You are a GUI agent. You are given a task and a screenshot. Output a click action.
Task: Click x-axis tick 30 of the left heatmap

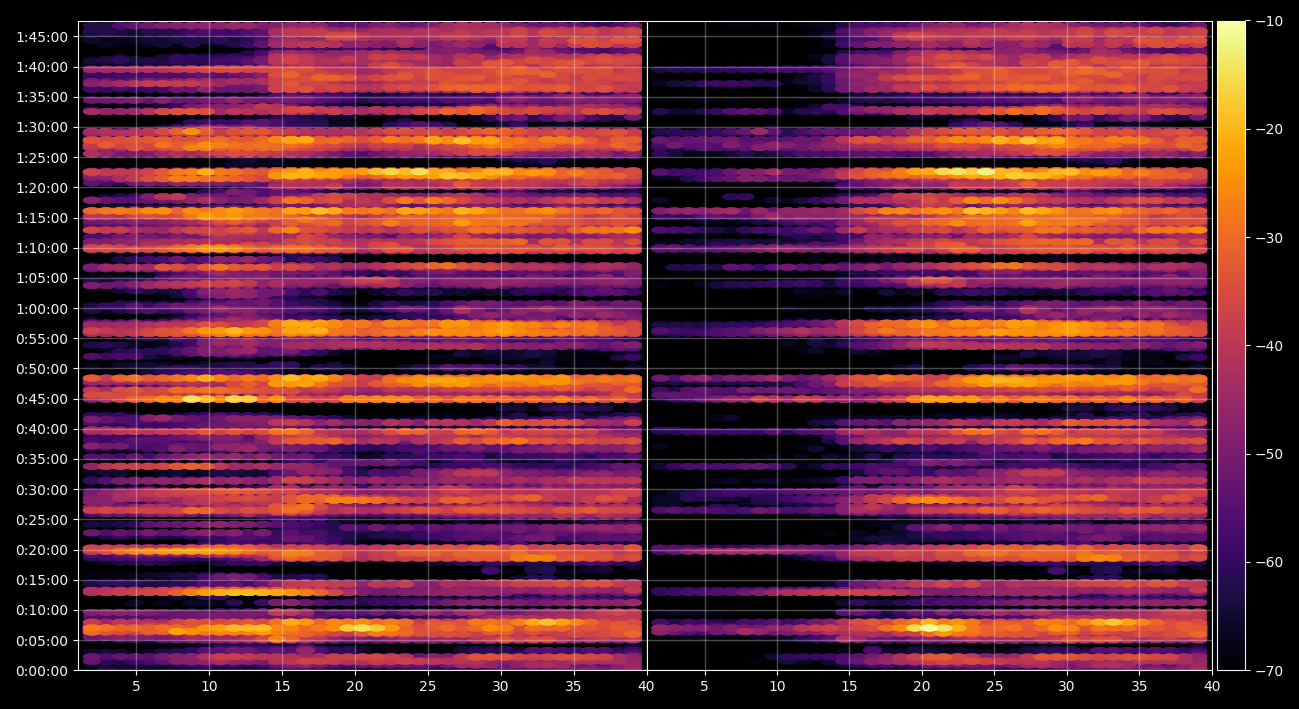click(501, 687)
